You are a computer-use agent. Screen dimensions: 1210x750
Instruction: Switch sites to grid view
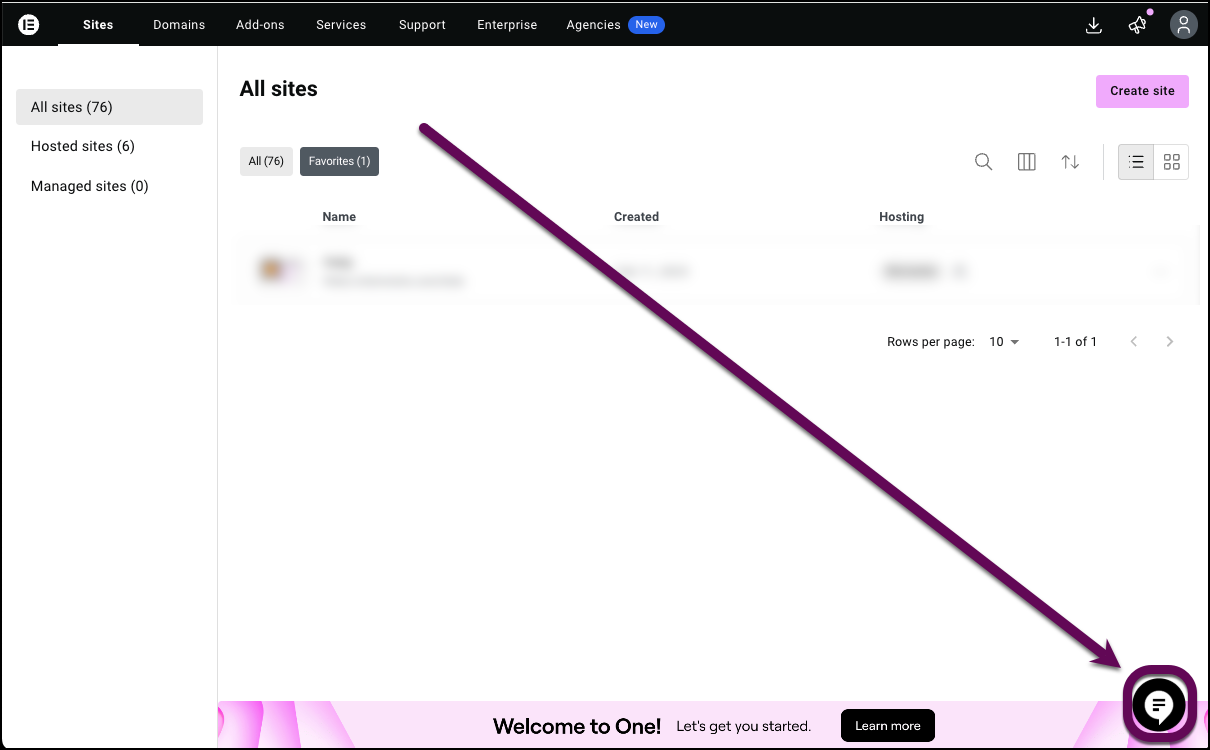point(1171,161)
